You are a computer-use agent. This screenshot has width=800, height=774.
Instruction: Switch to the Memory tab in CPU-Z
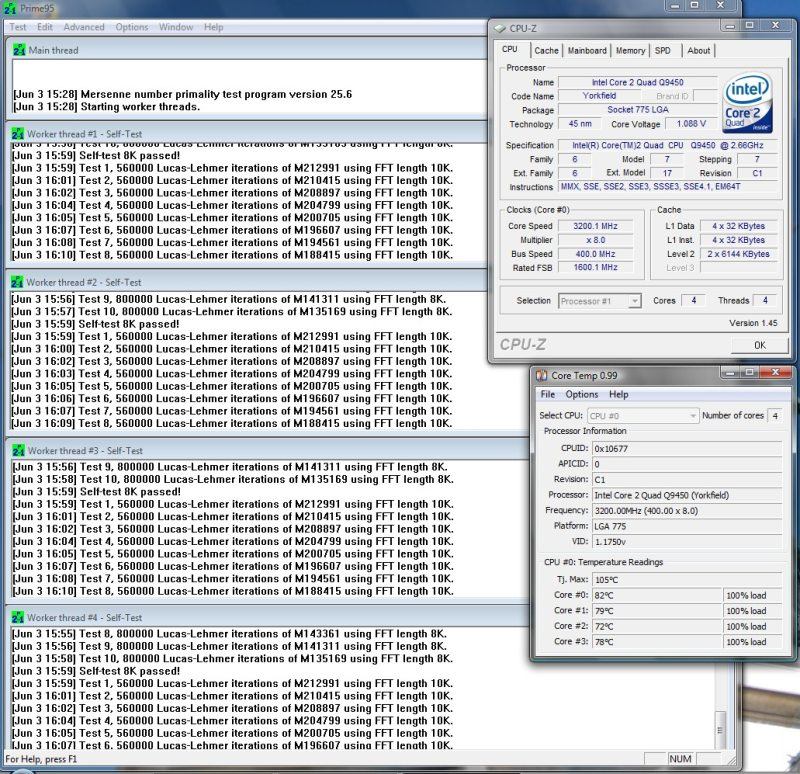tap(630, 51)
